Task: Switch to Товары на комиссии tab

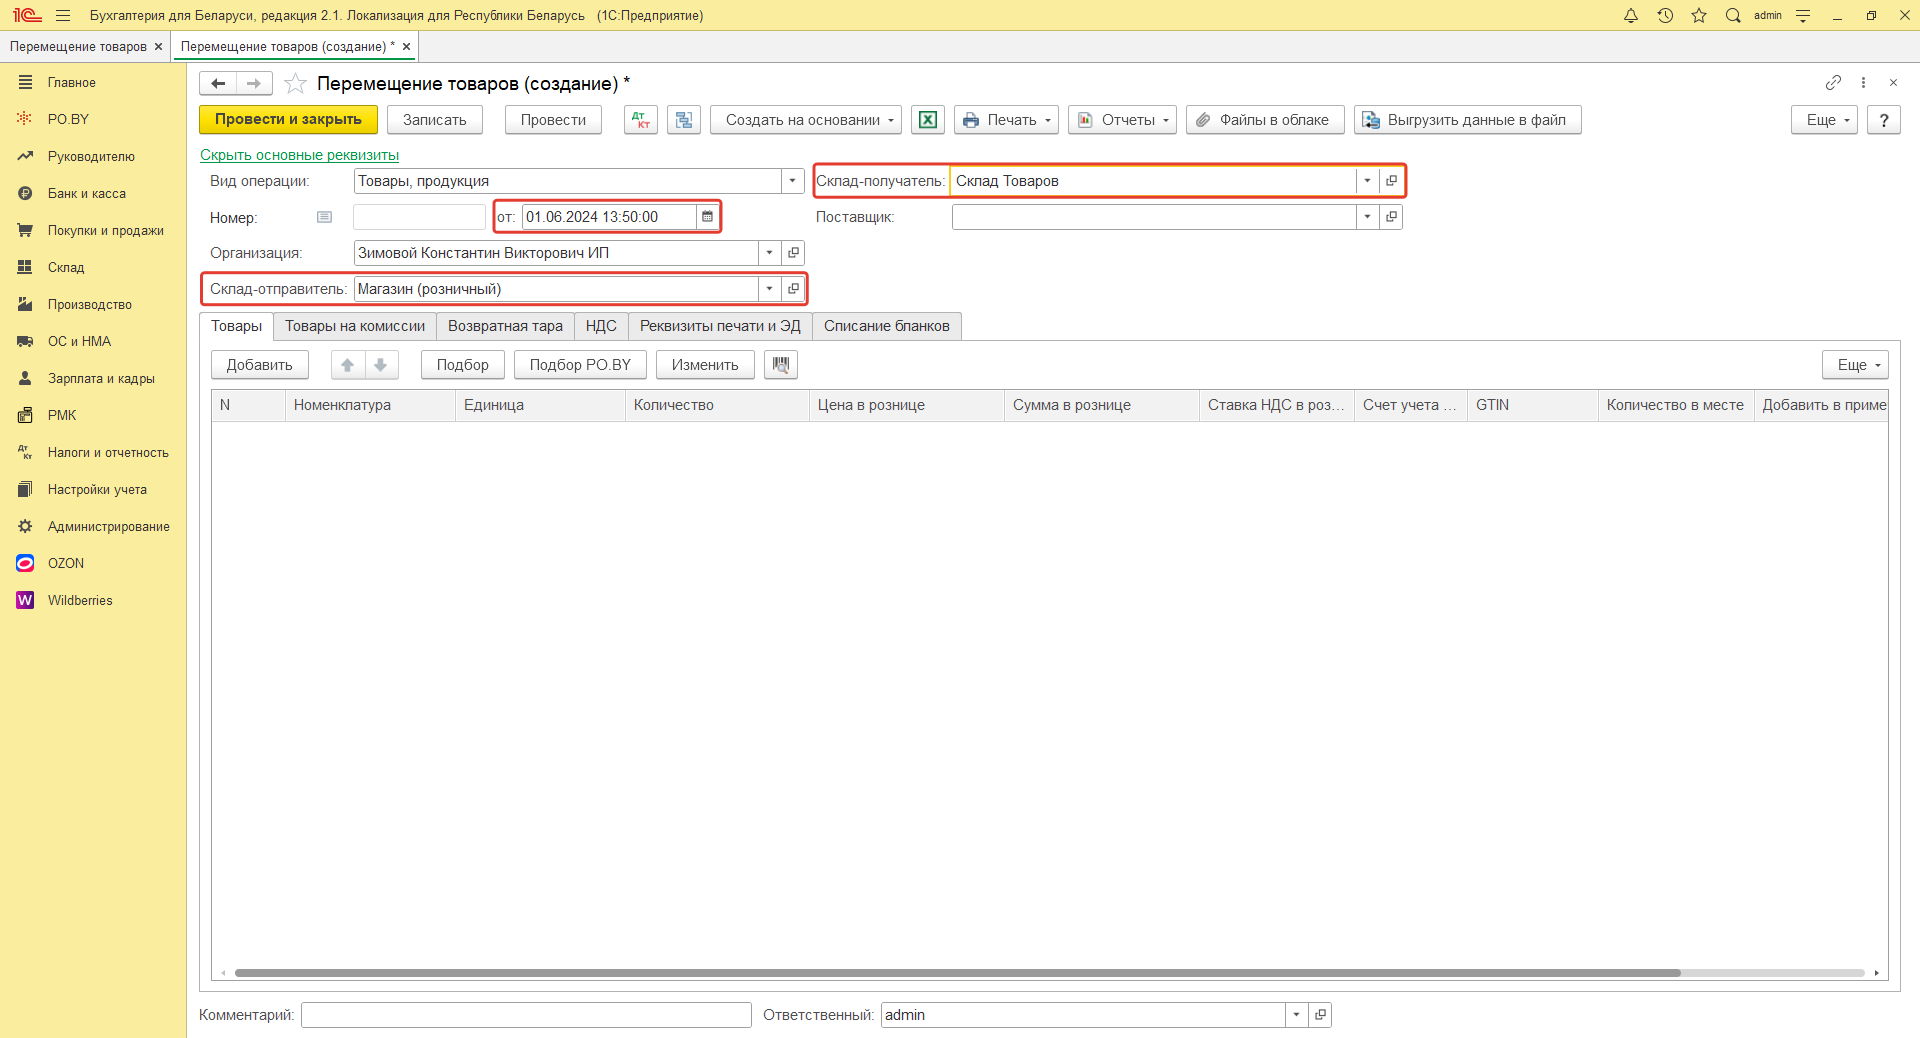Action: click(355, 326)
